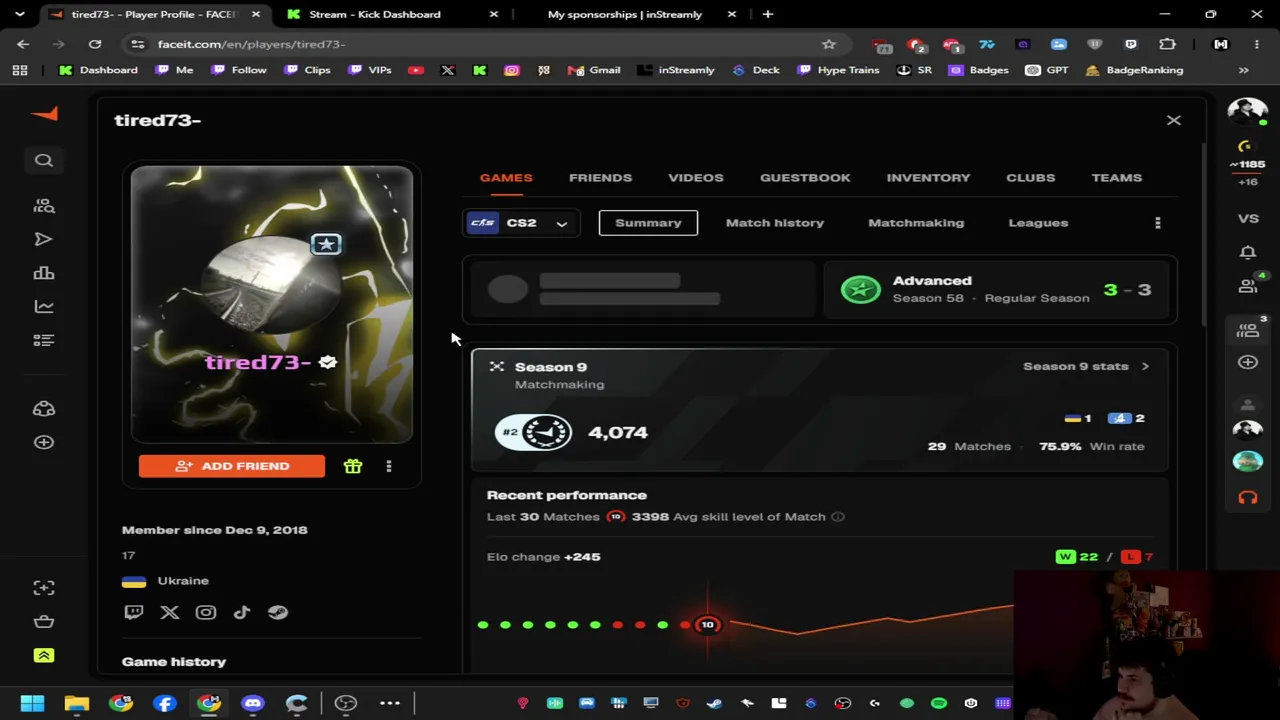Open tired73-'s TikTok icon
This screenshot has width=1280, height=720.
coord(241,612)
